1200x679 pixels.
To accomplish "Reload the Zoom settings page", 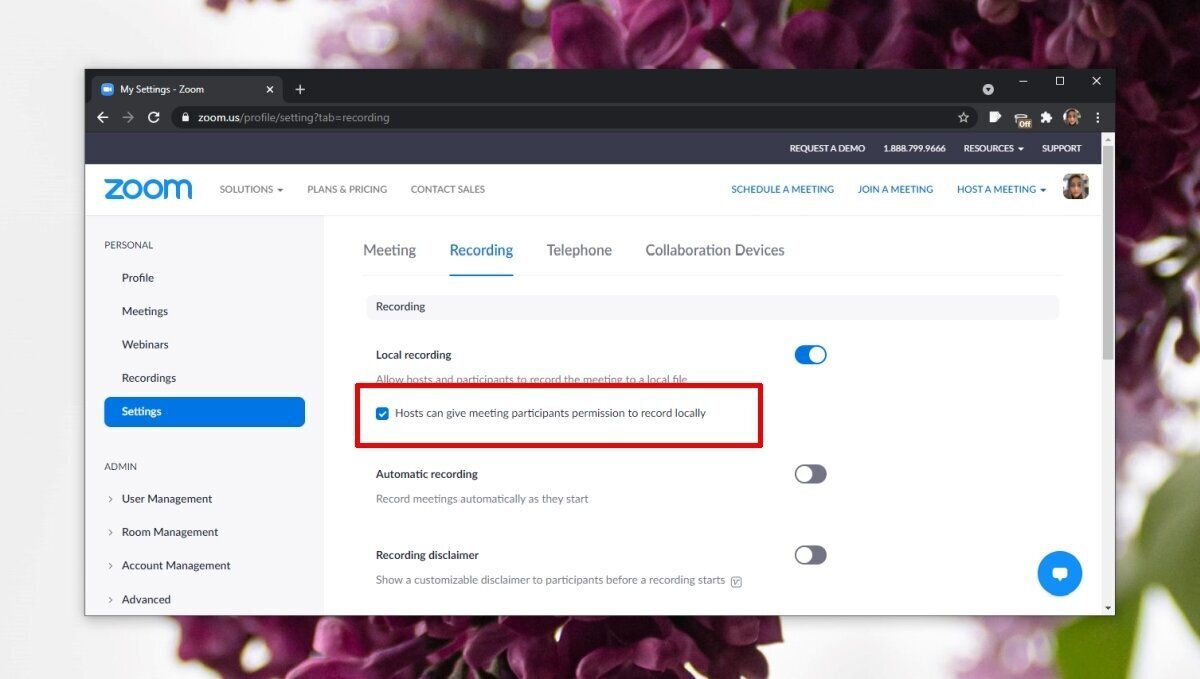I will (154, 117).
